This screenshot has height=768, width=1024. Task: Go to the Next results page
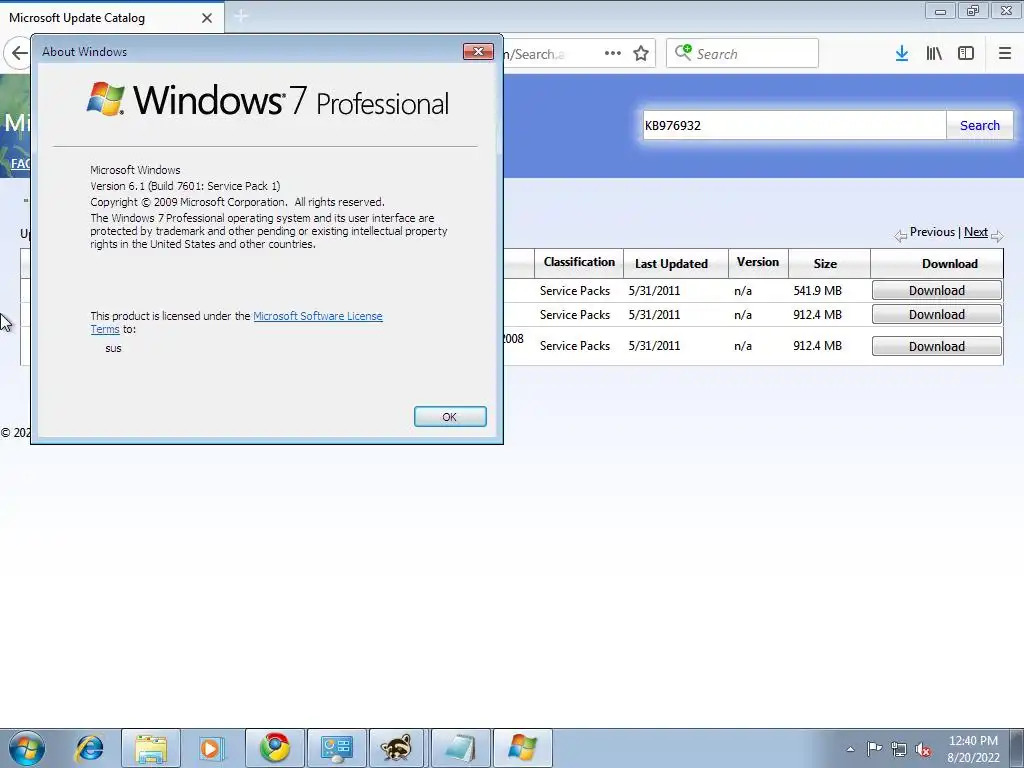click(976, 232)
